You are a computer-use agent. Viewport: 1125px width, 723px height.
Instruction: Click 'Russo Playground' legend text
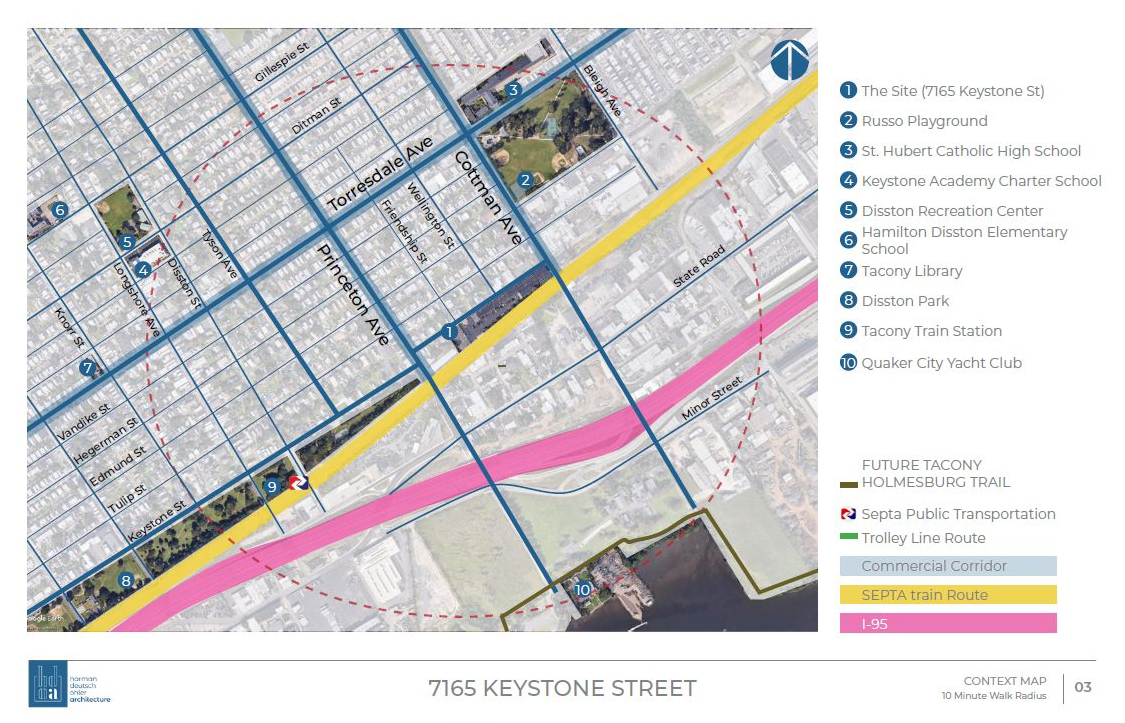pos(924,121)
